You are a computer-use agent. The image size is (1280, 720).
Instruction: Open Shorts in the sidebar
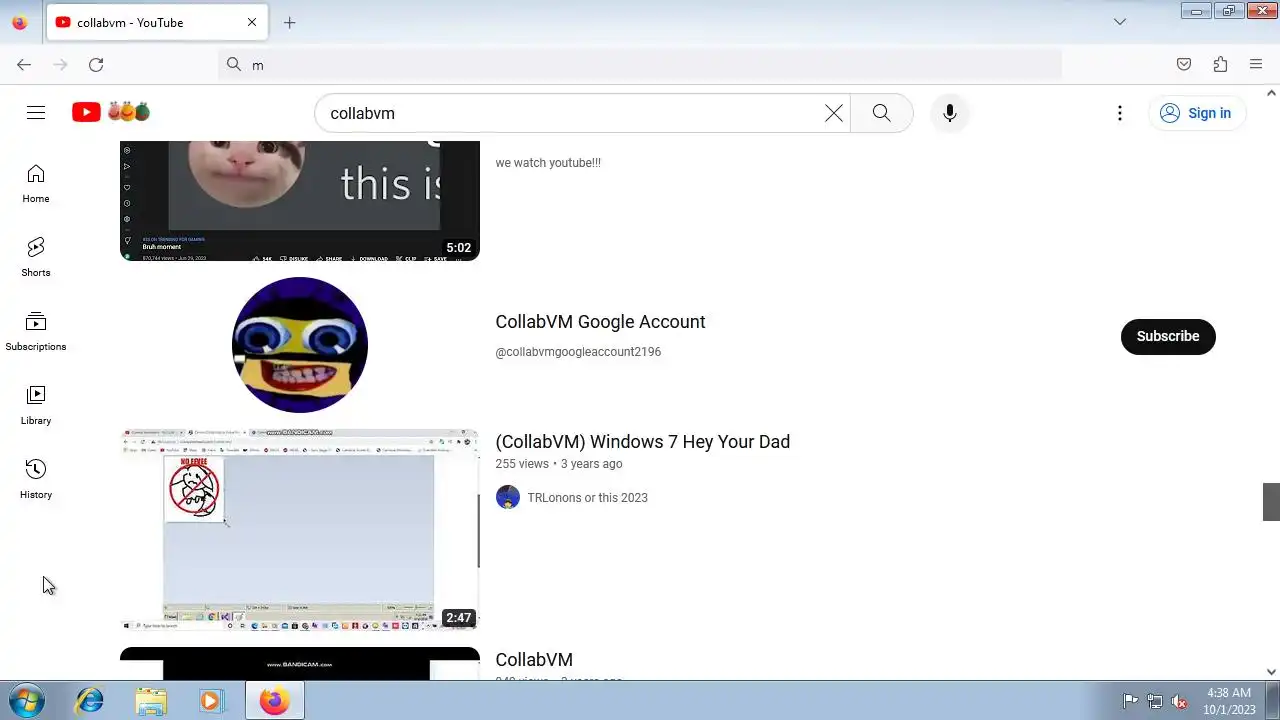coord(36,258)
